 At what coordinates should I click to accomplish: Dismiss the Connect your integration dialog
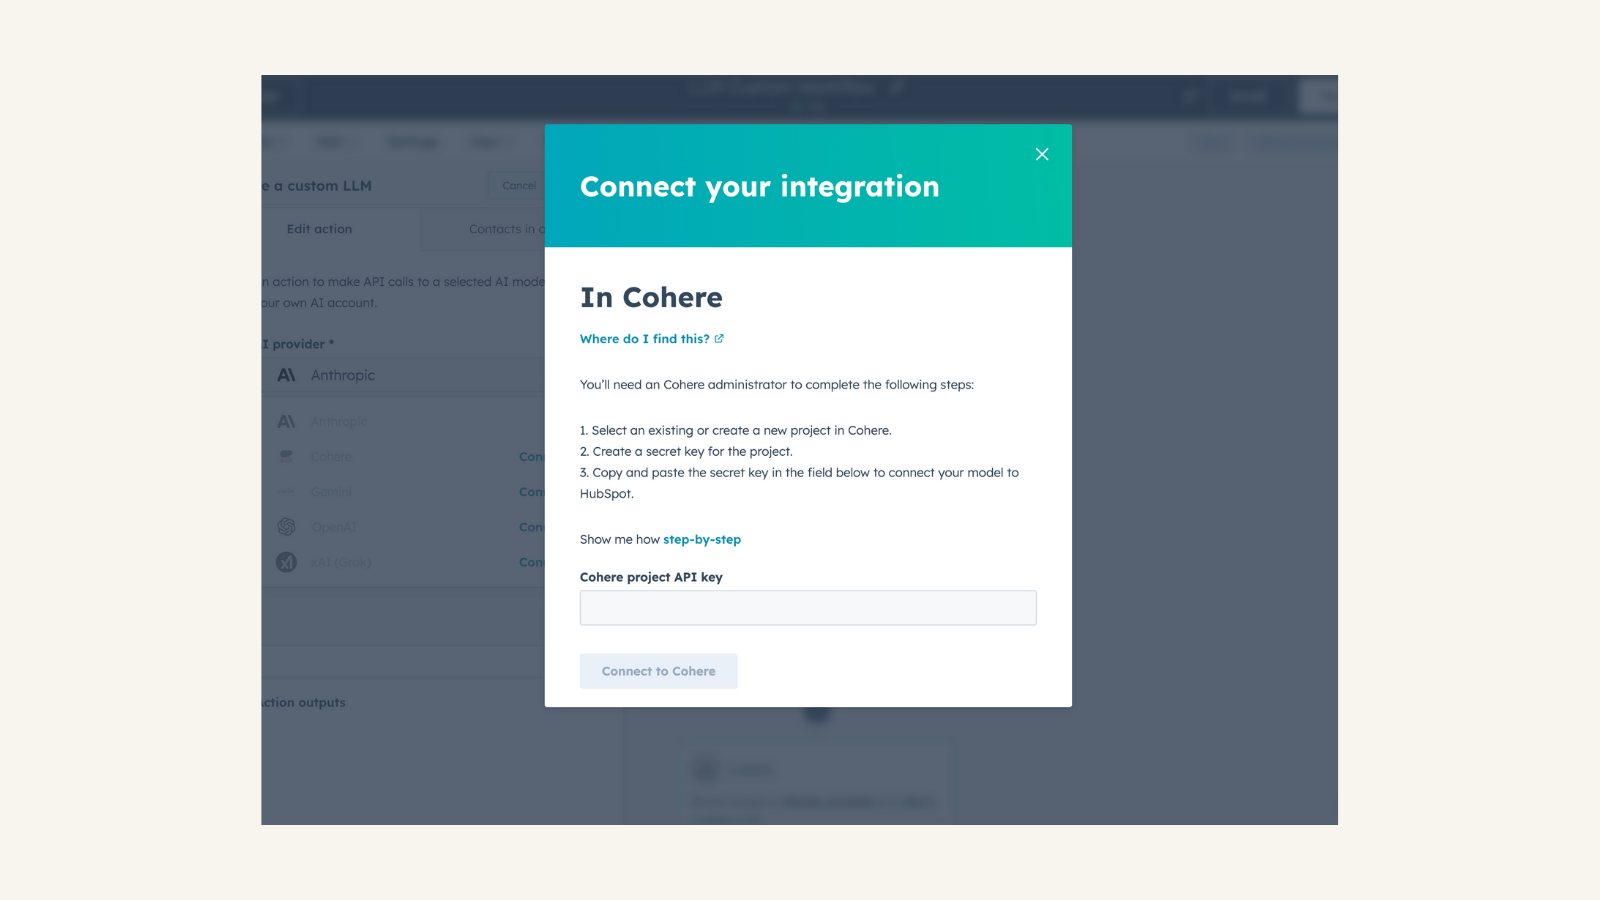tap(1041, 154)
